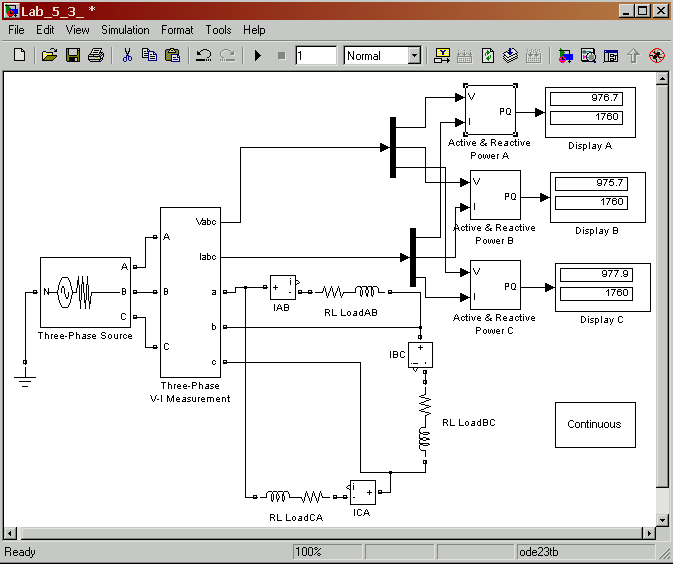Click the simulation stop time field
The height and width of the screenshot is (564, 673).
316,56
